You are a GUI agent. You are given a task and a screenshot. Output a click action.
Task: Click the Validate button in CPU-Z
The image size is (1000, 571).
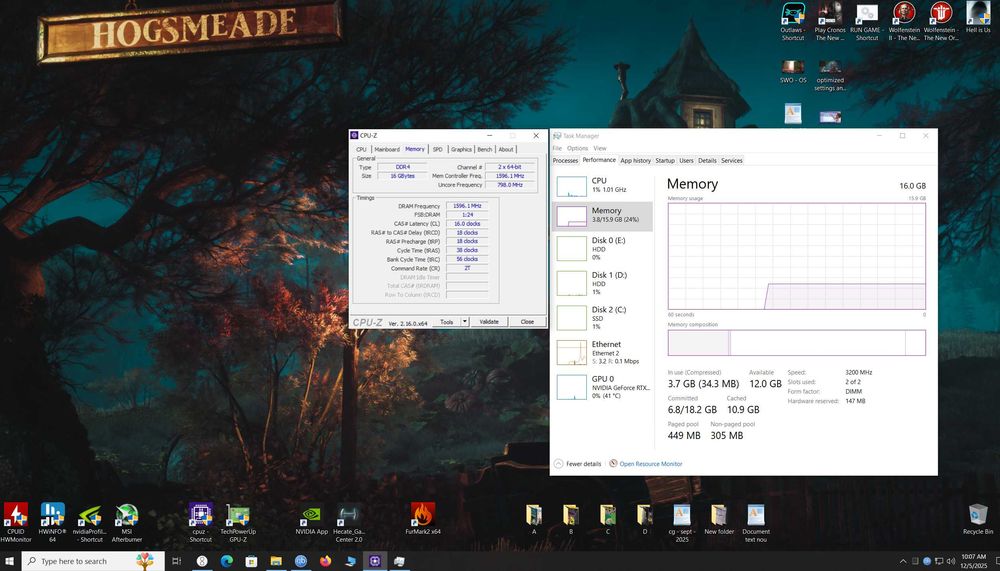pos(489,322)
